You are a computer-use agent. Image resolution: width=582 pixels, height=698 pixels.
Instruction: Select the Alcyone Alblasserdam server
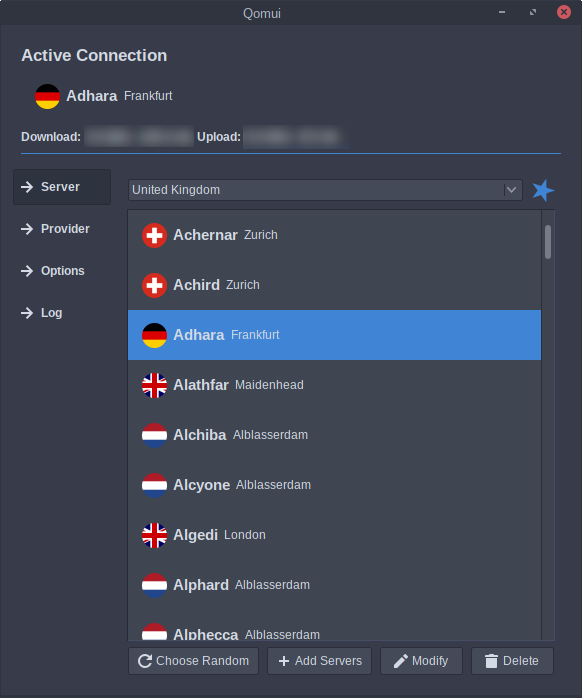(334, 485)
